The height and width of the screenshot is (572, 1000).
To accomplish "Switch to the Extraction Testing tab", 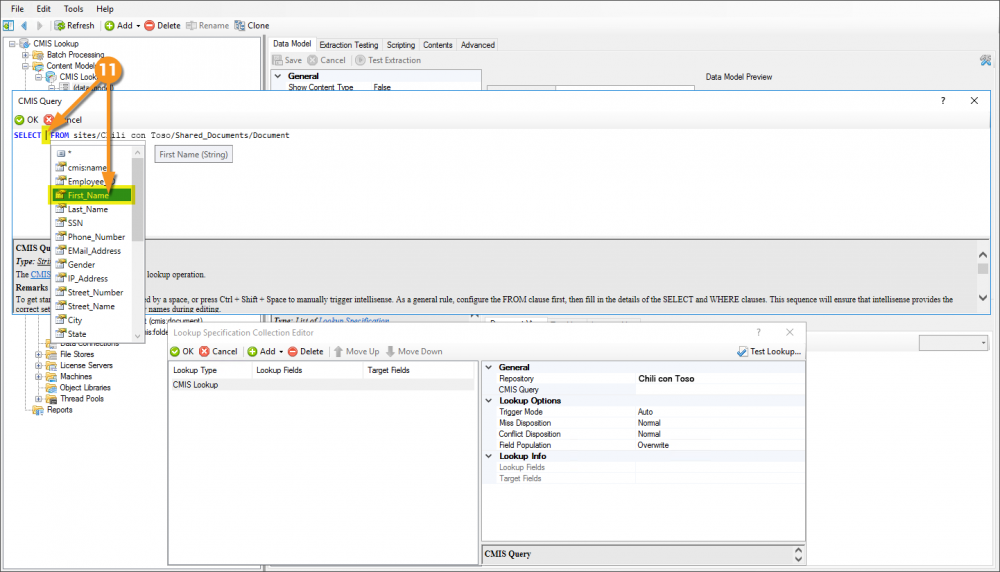I will tap(349, 45).
